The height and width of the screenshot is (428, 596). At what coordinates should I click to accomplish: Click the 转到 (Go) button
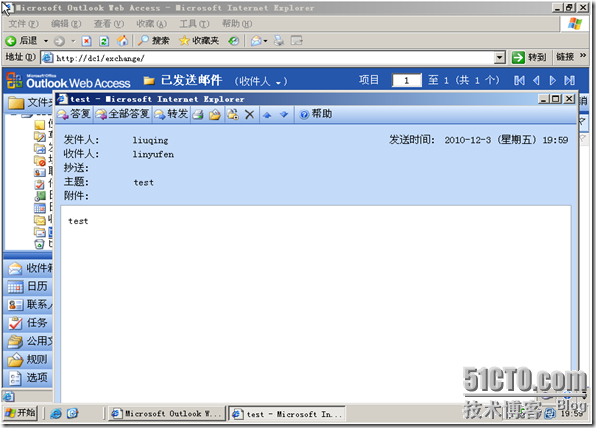(x=529, y=57)
